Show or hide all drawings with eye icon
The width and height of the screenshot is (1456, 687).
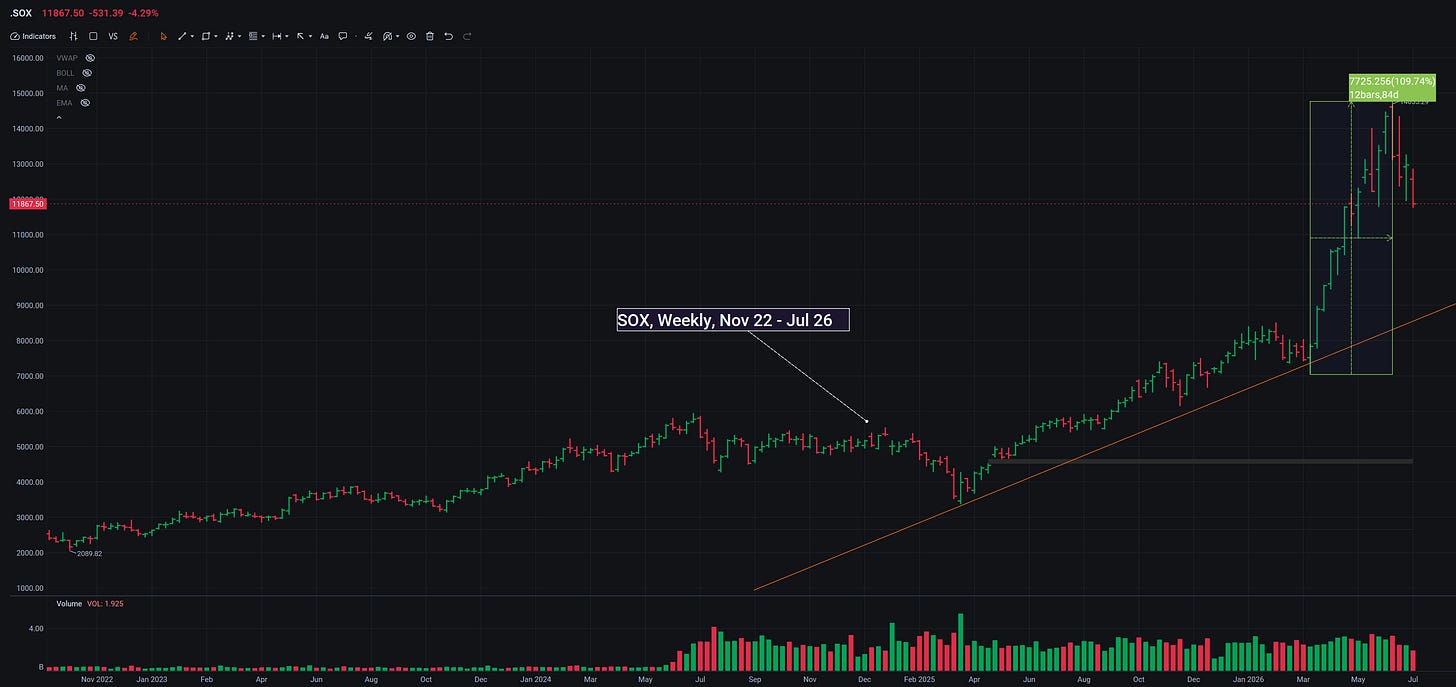coord(411,36)
